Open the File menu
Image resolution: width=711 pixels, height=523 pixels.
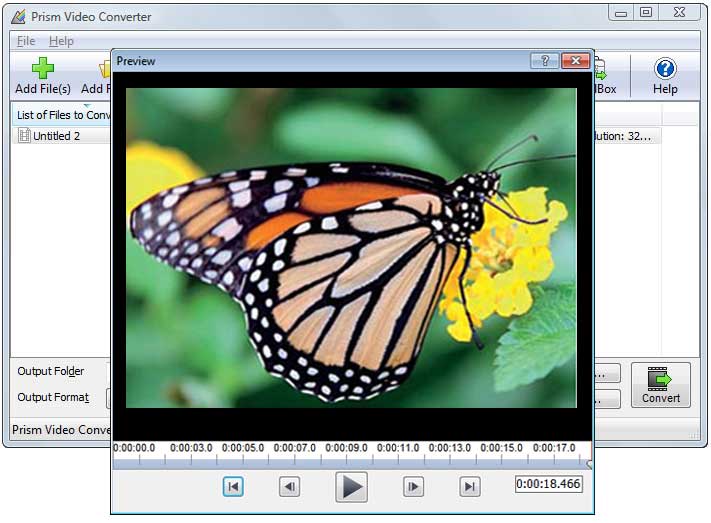coord(26,41)
